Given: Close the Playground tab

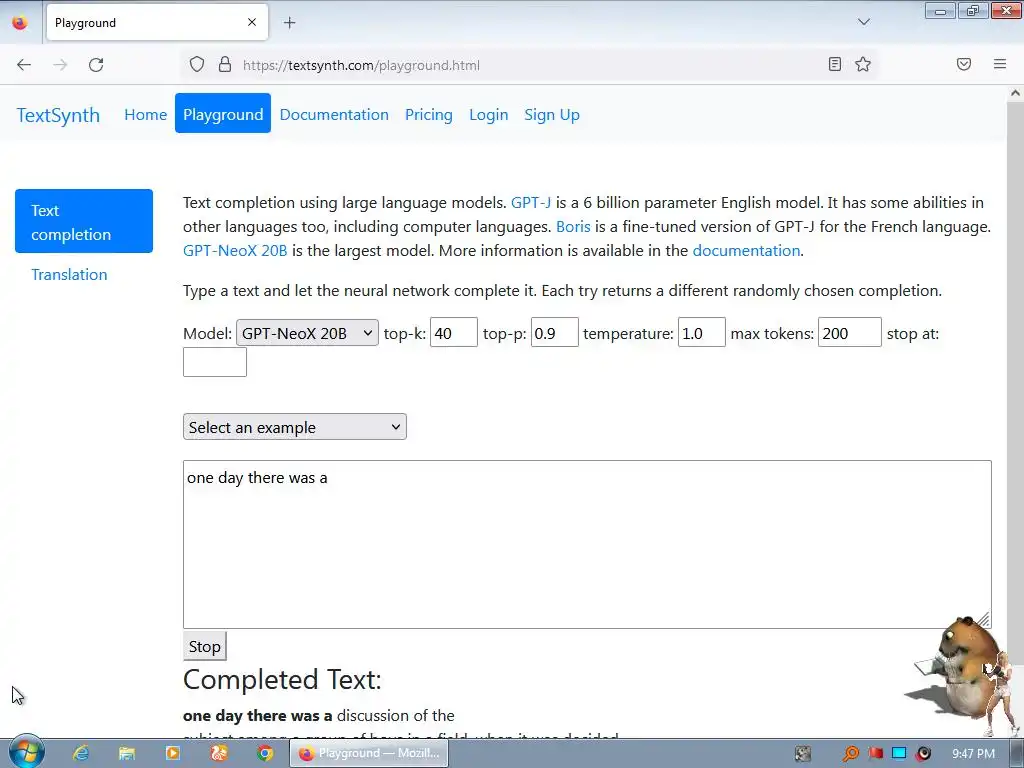Looking at the screenshot, I should [252, 22].
